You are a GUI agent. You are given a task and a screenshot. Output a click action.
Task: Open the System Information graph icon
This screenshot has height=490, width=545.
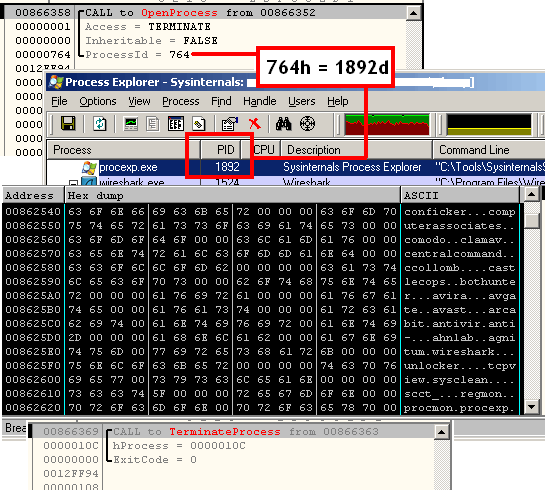point(131,124)
